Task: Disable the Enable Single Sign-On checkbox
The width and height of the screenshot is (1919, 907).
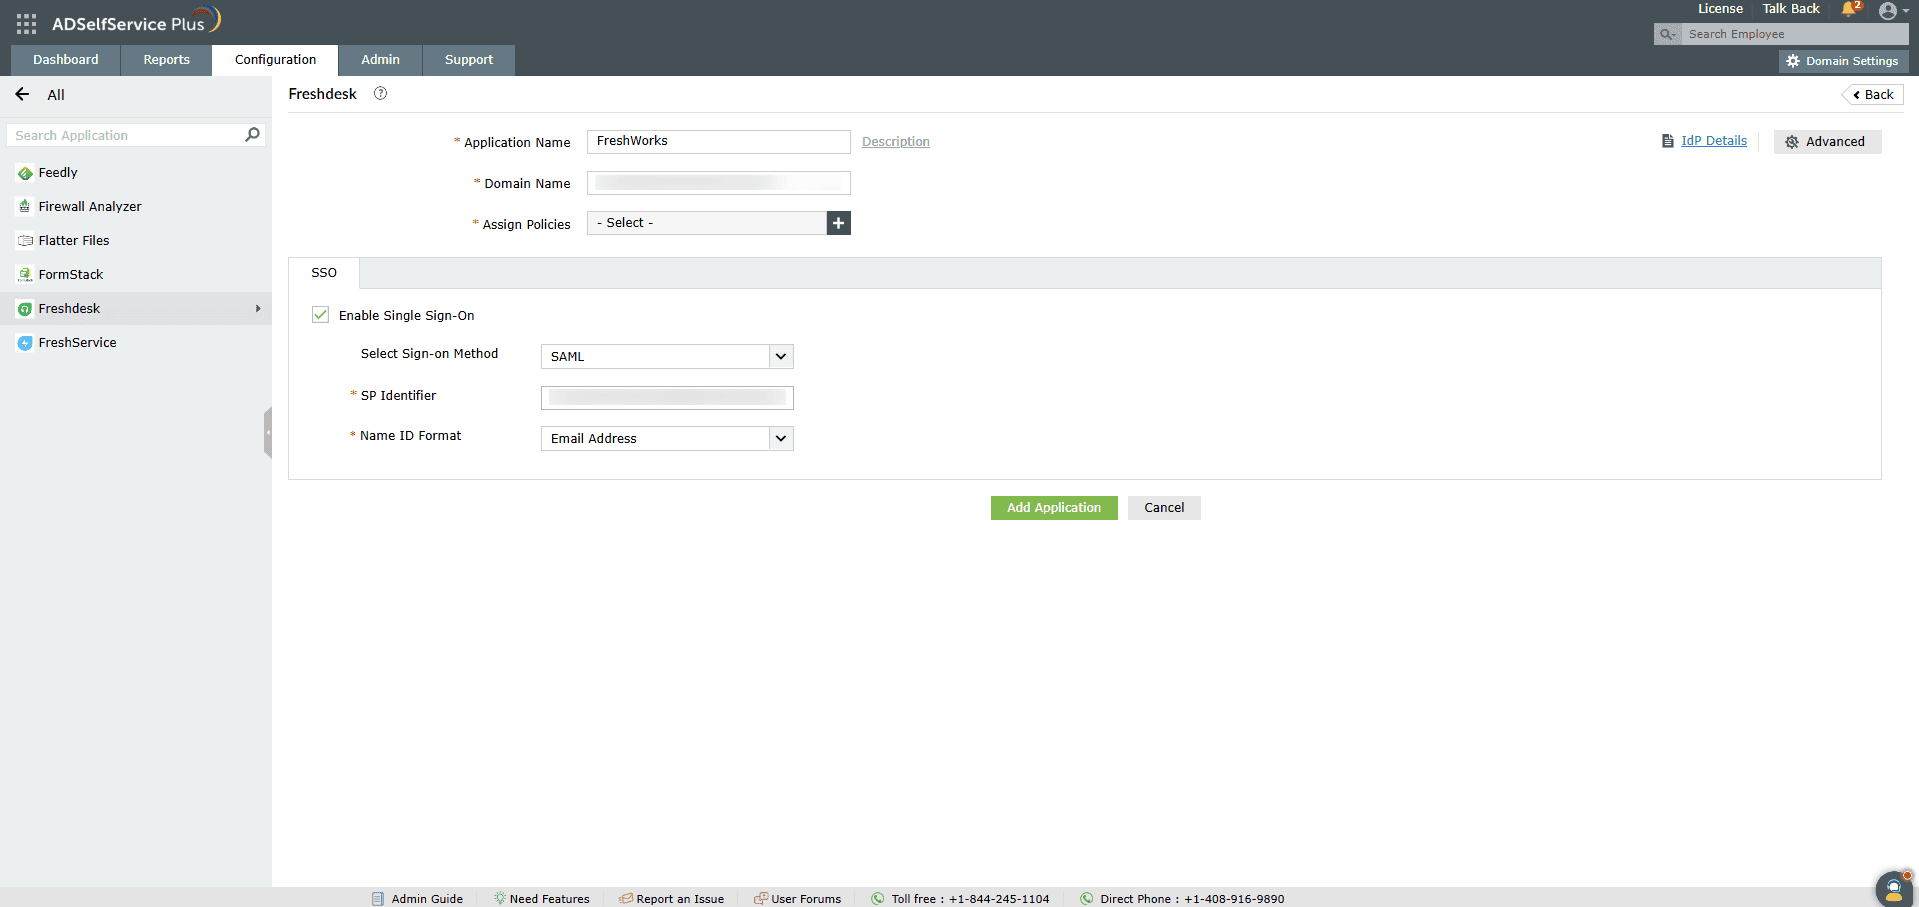Action: click(x=320, y=314)
